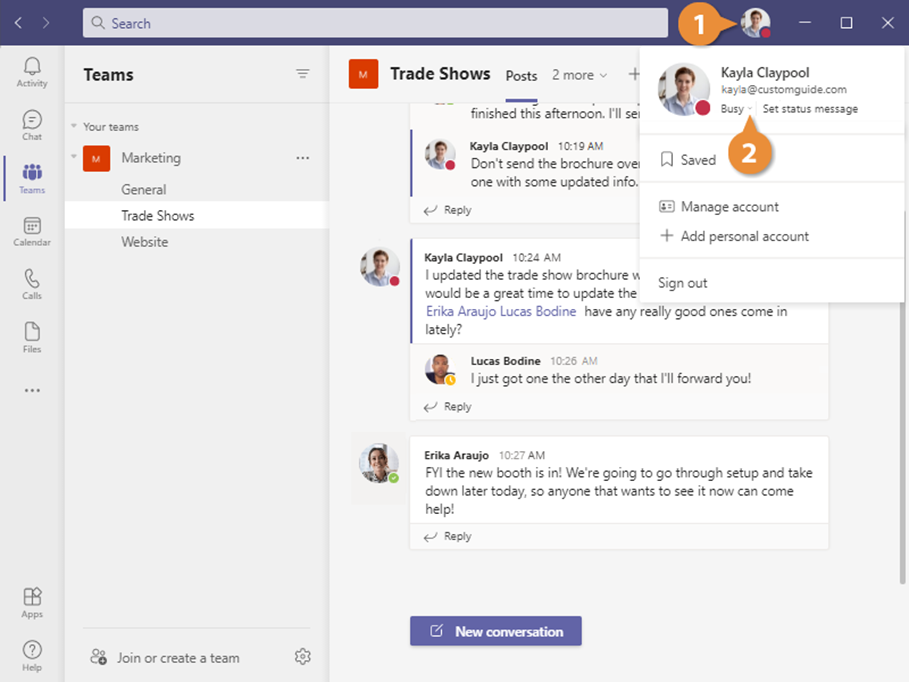
Task: Open the Help menu
Action: [32, 655]
